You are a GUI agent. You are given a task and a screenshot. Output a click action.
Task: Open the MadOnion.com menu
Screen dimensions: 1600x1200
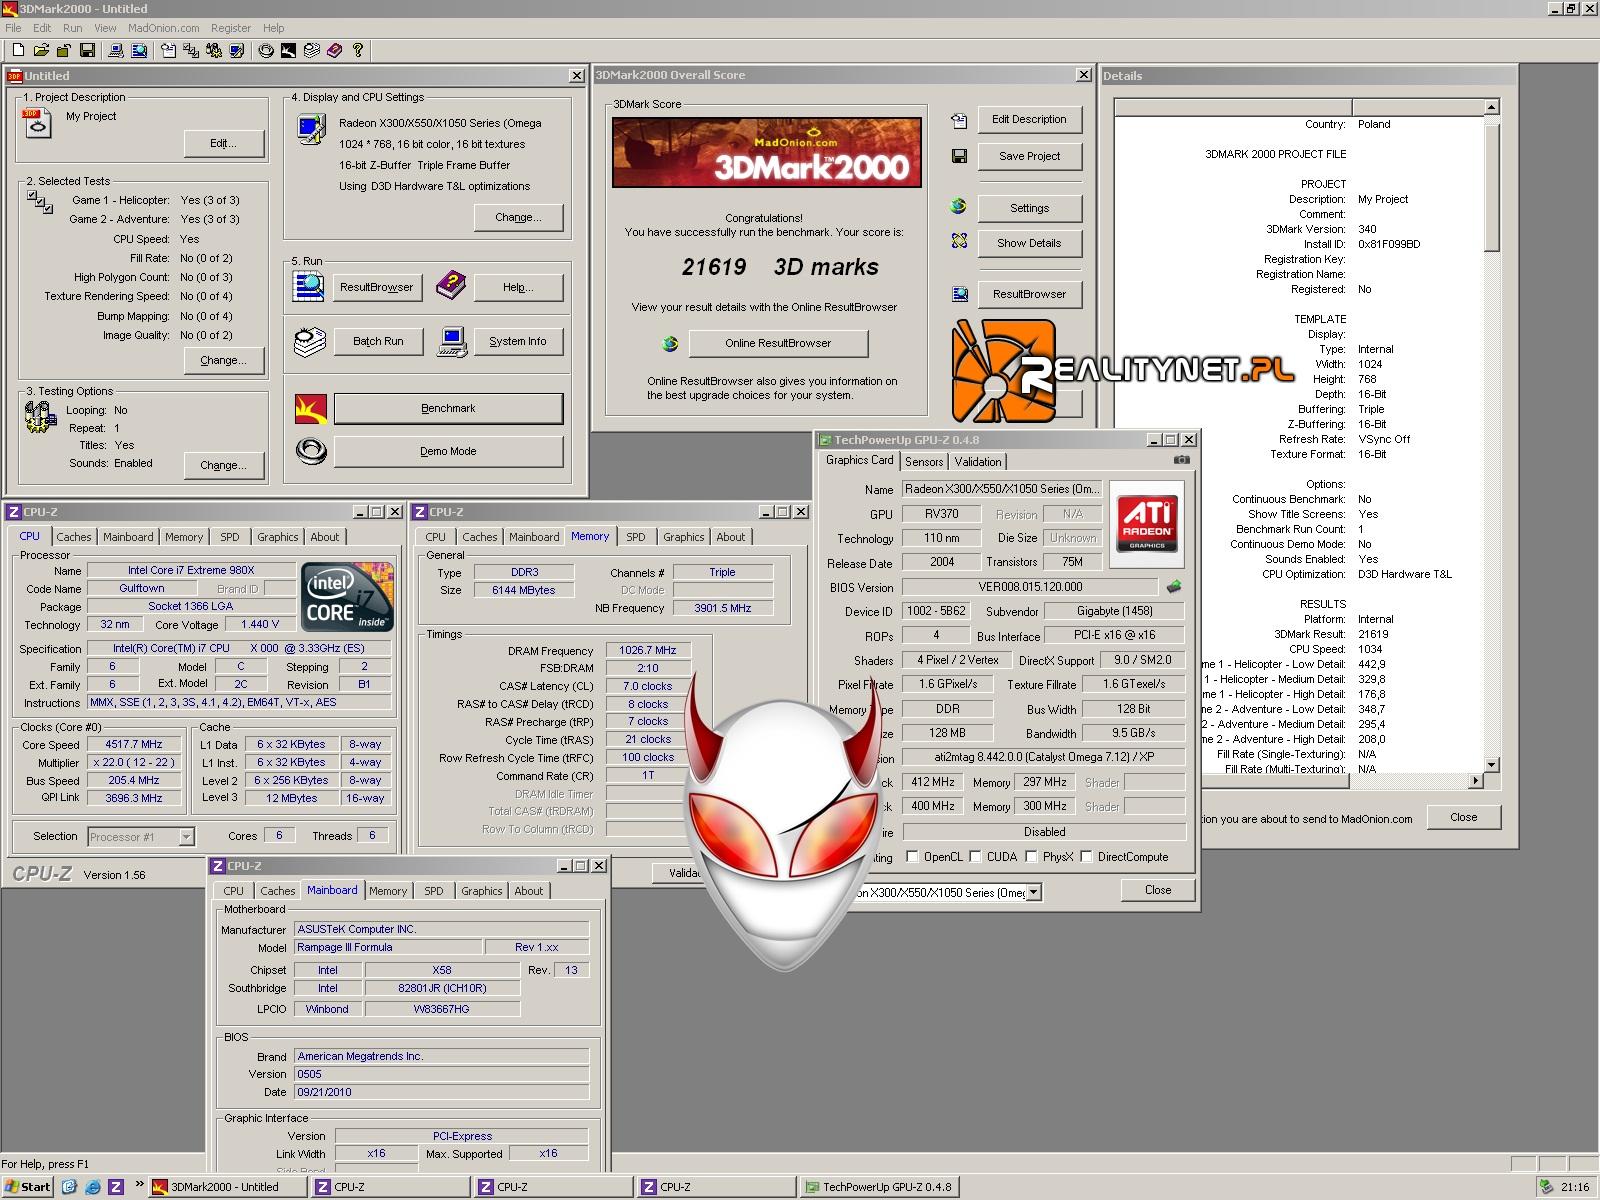tap(164, 28)
